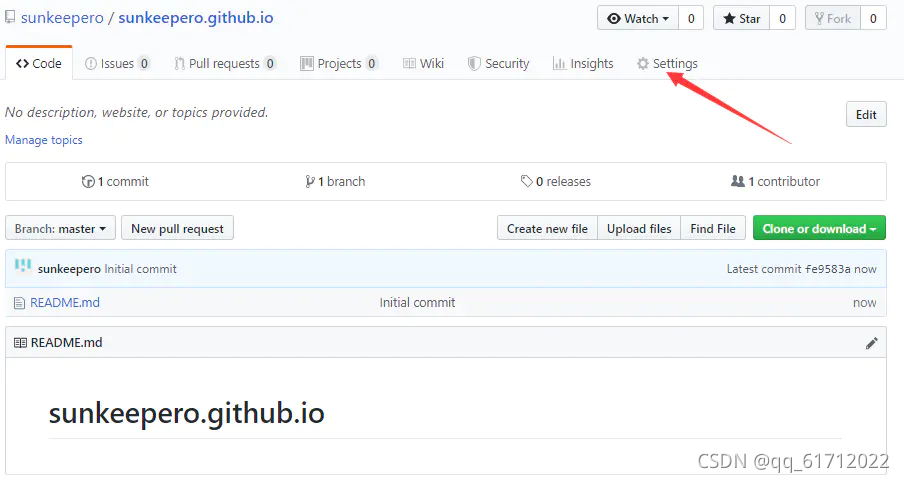Edit the repository description
Image resolution: width=904 pixels, height=482 pixels.
(x=866, y=115)
